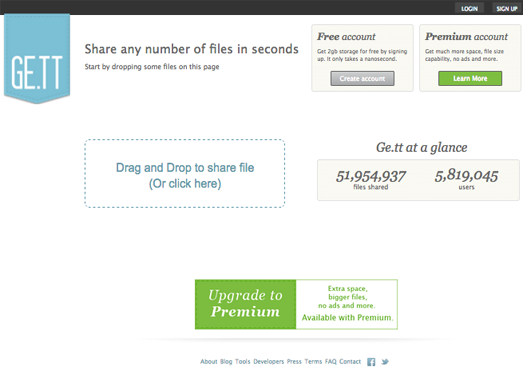Click the Premium account heading

pyautogui.click(x=466, y=36)
